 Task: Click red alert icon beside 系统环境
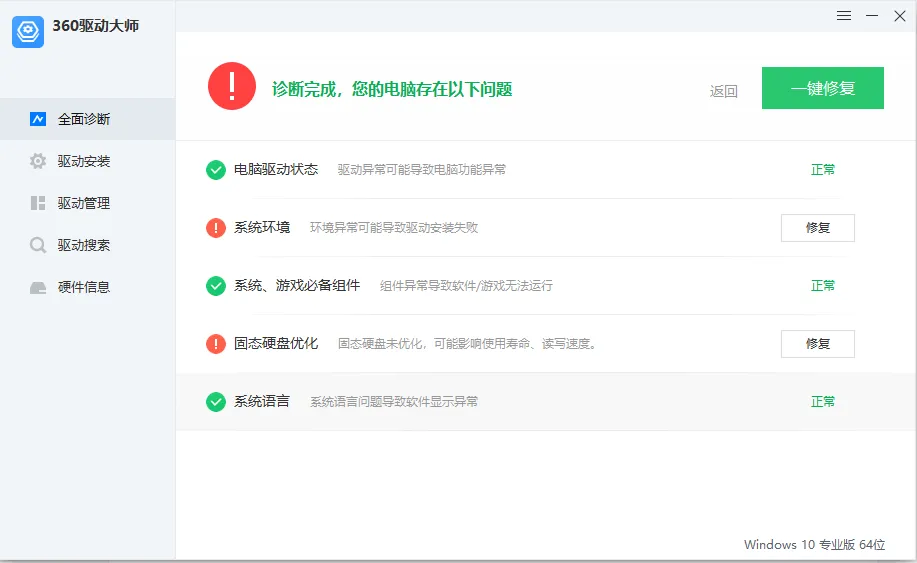pyautogui.click(x=216, y=227)
